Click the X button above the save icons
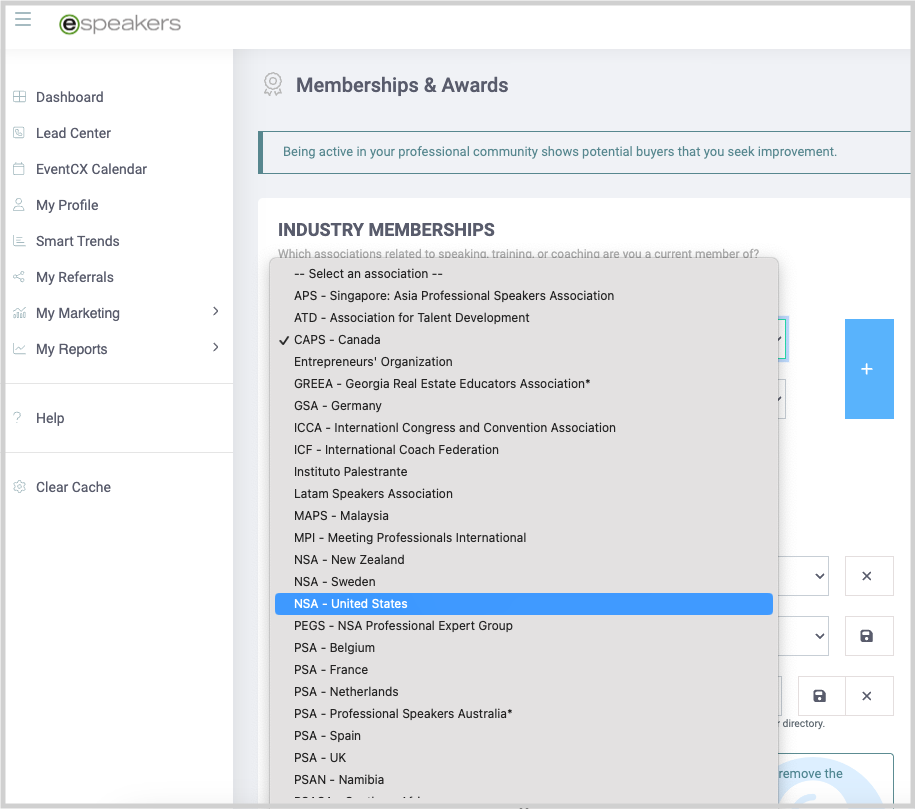The height and width of the screenshot is (809, 915). [869, 576]
